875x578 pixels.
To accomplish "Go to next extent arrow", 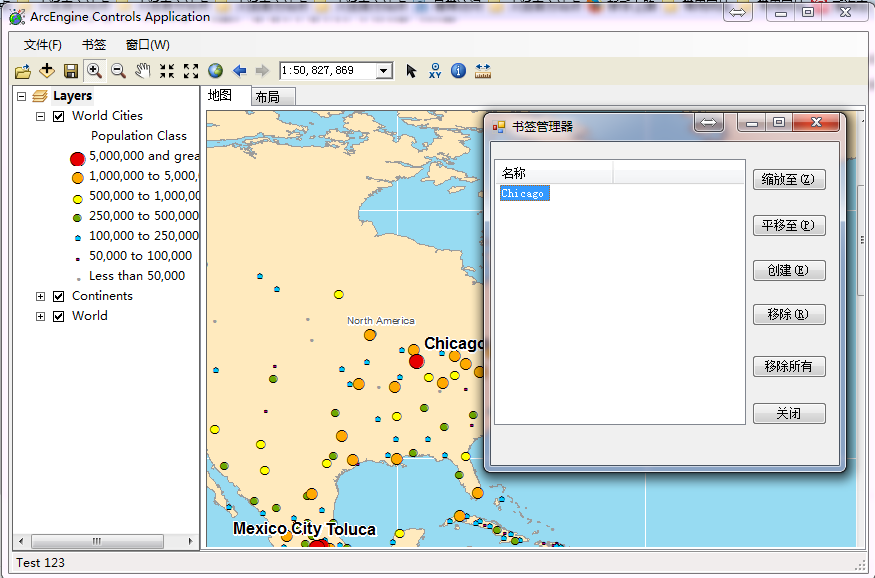I will pos(262,71).
